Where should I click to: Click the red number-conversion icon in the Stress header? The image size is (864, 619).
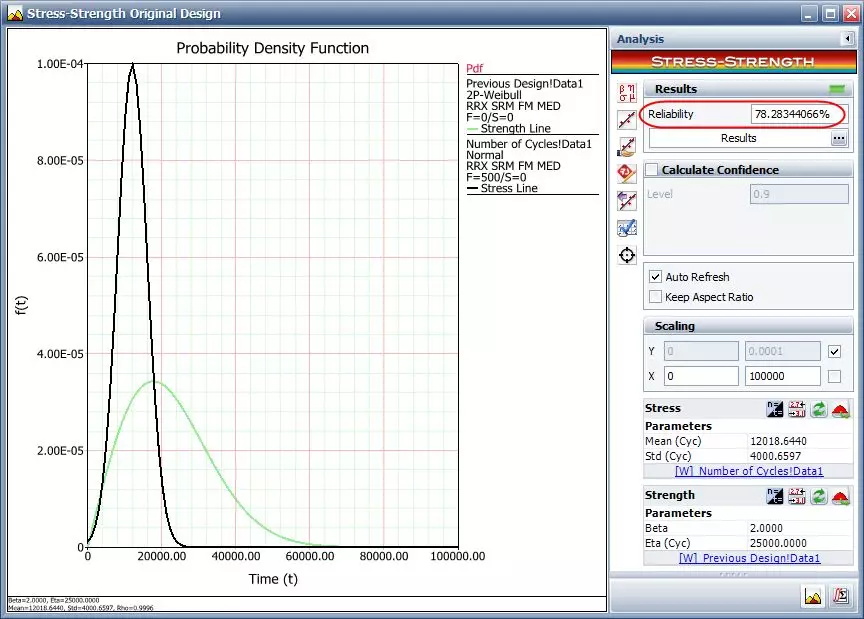(797, 409)
